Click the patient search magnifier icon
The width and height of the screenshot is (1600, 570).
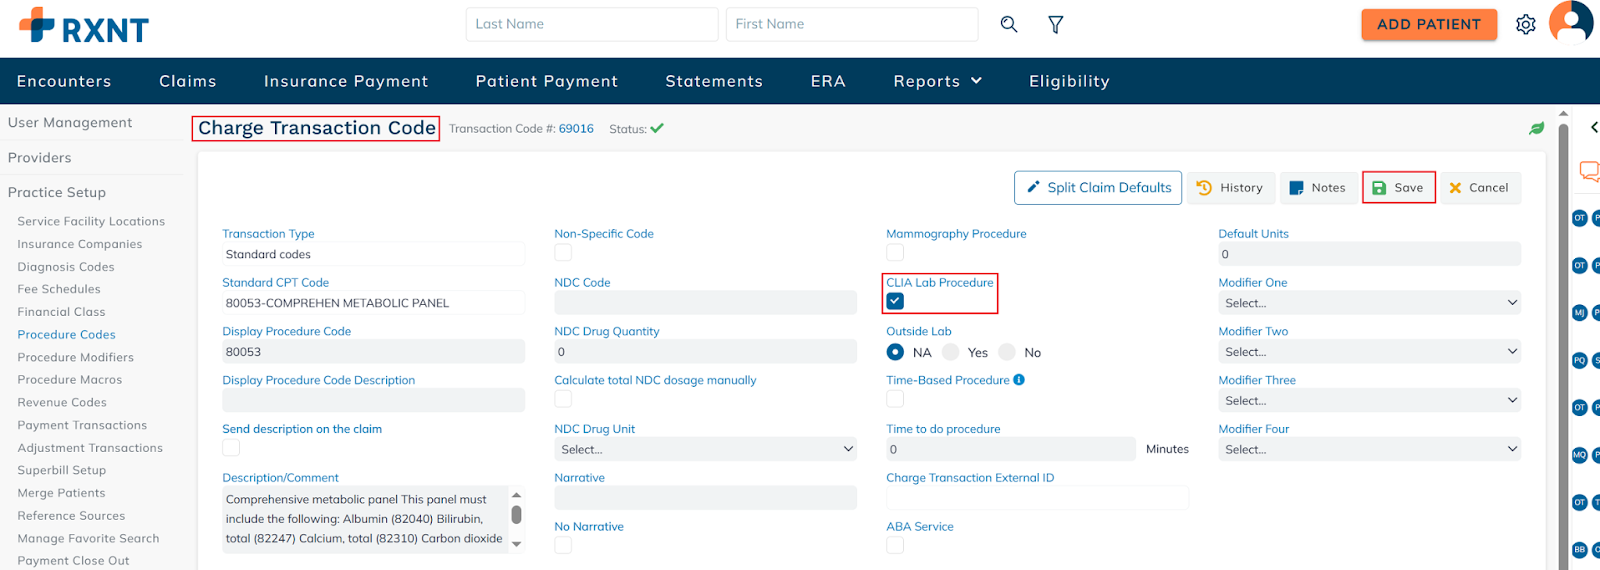click(x=1009, y=24)
